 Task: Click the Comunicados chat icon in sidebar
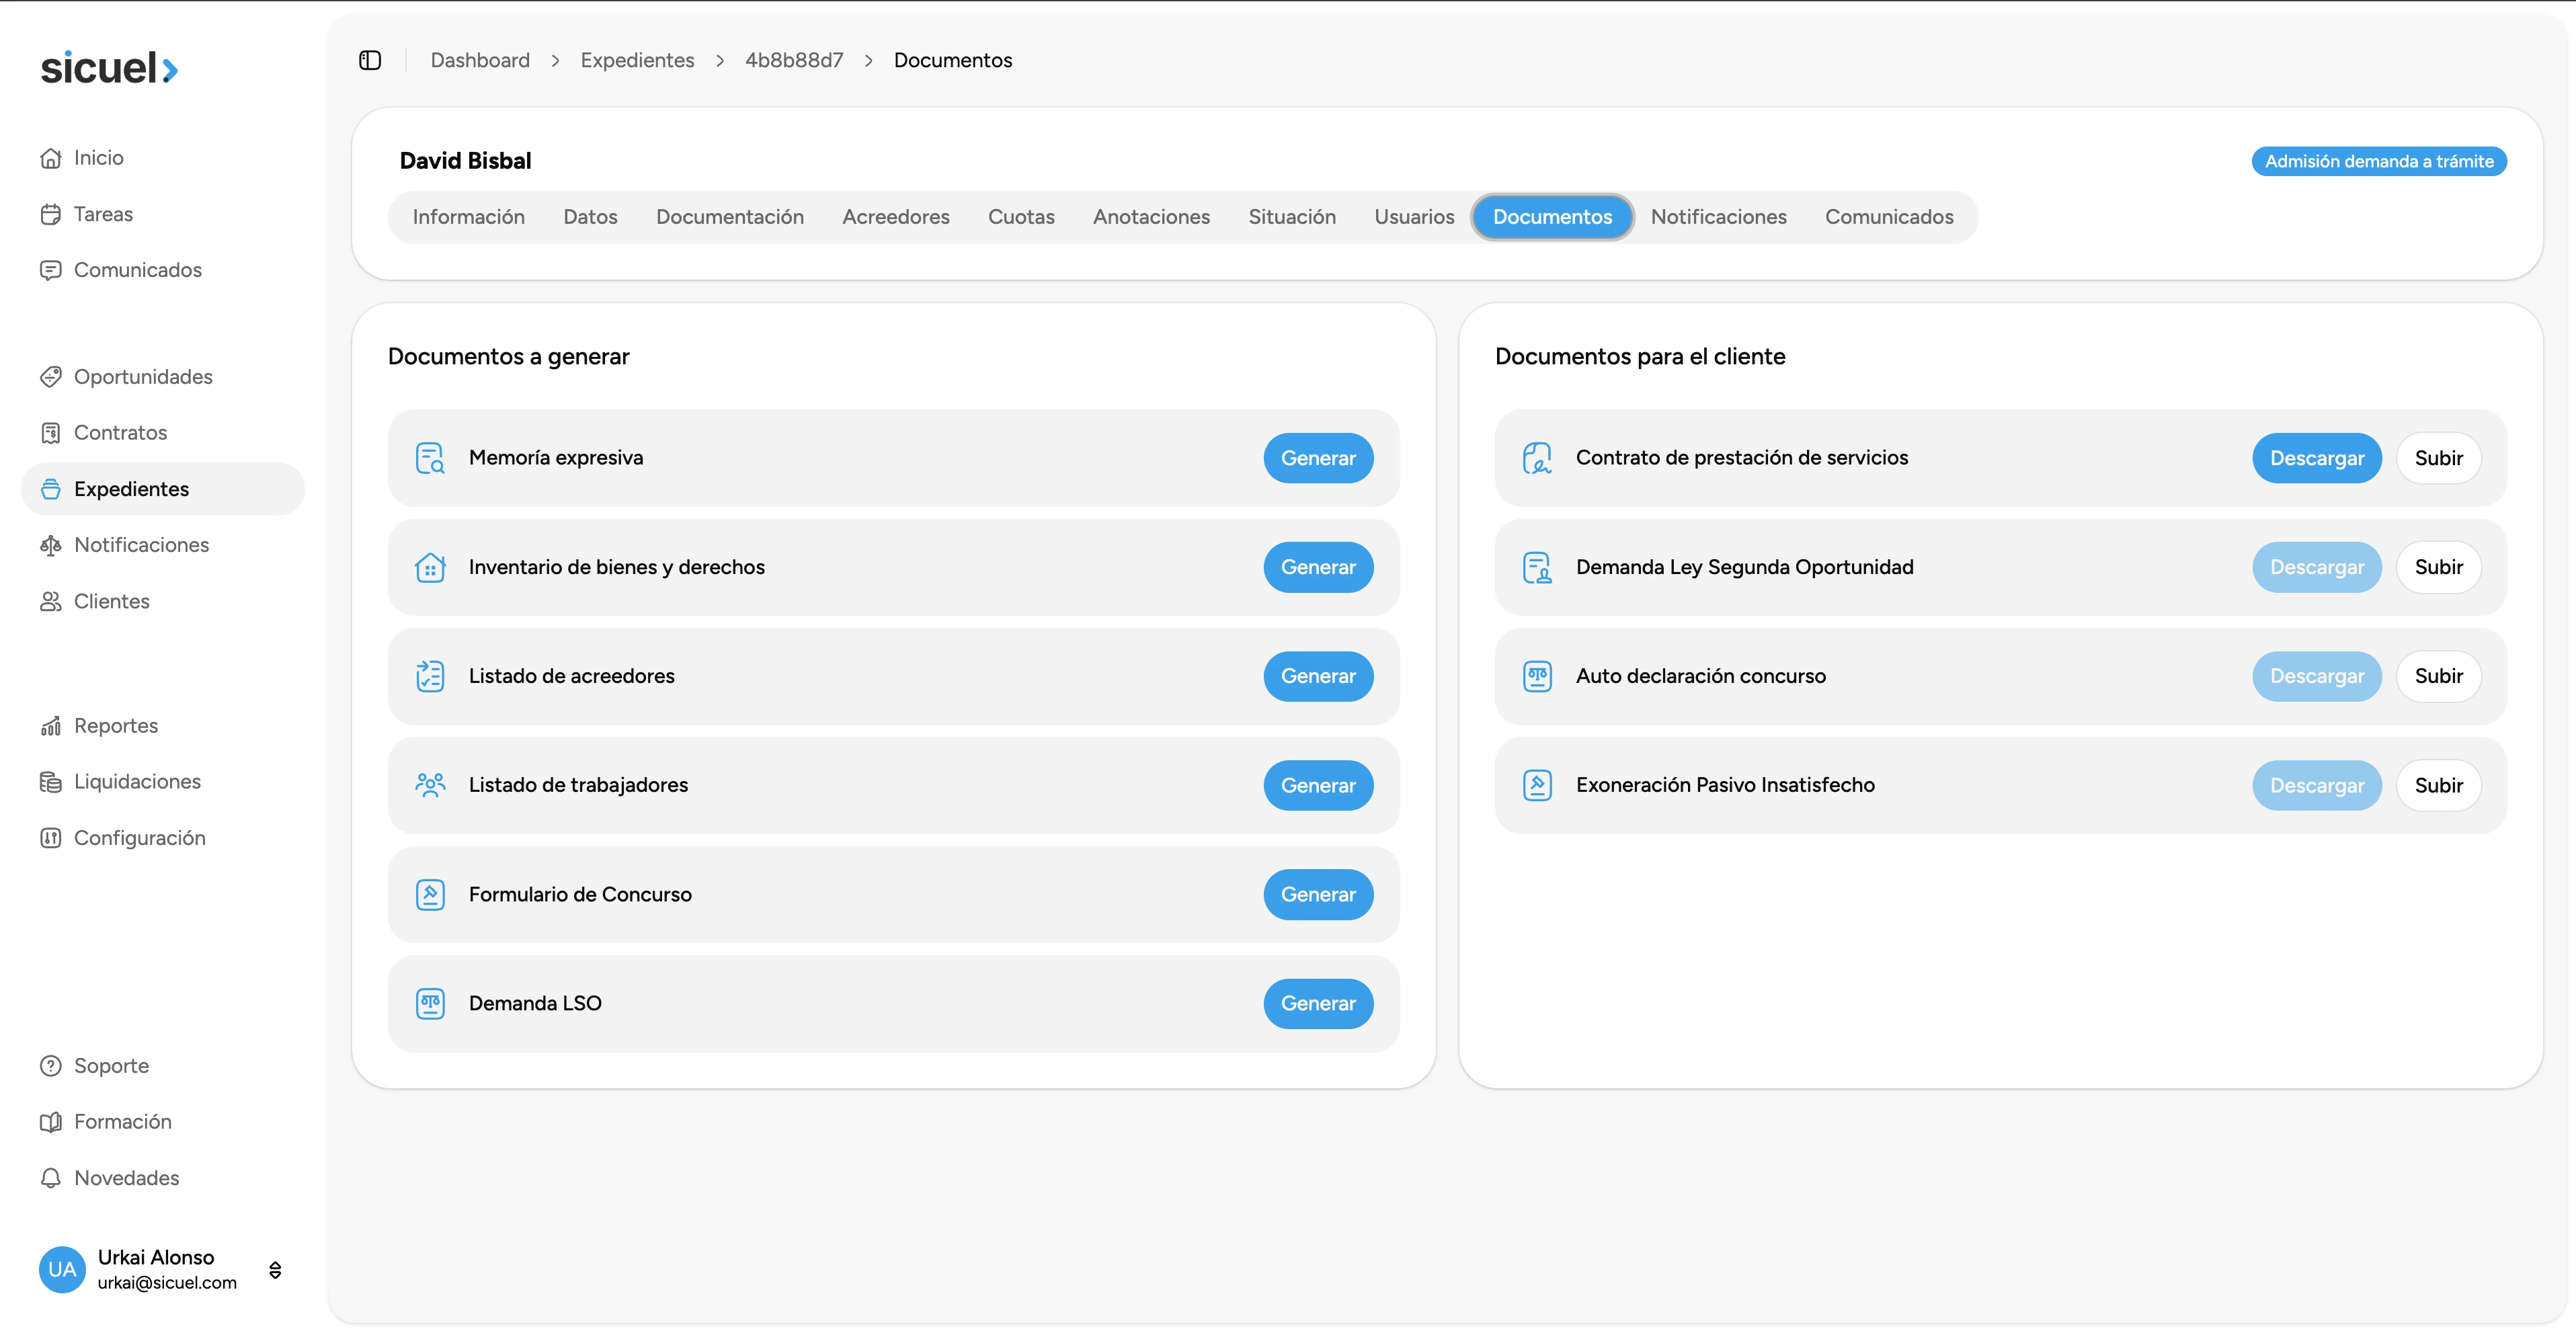(x=51, y=270)
